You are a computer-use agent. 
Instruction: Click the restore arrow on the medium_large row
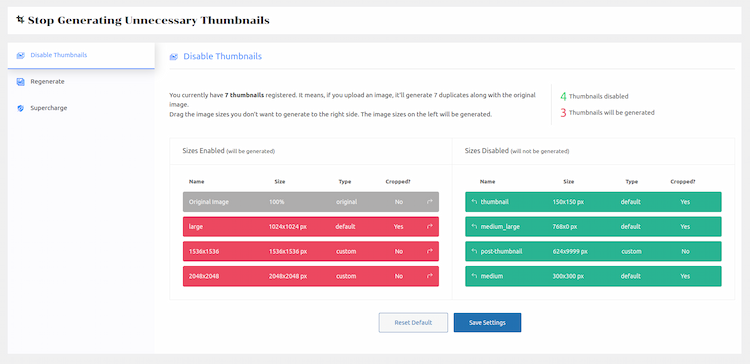coord(474,227)
